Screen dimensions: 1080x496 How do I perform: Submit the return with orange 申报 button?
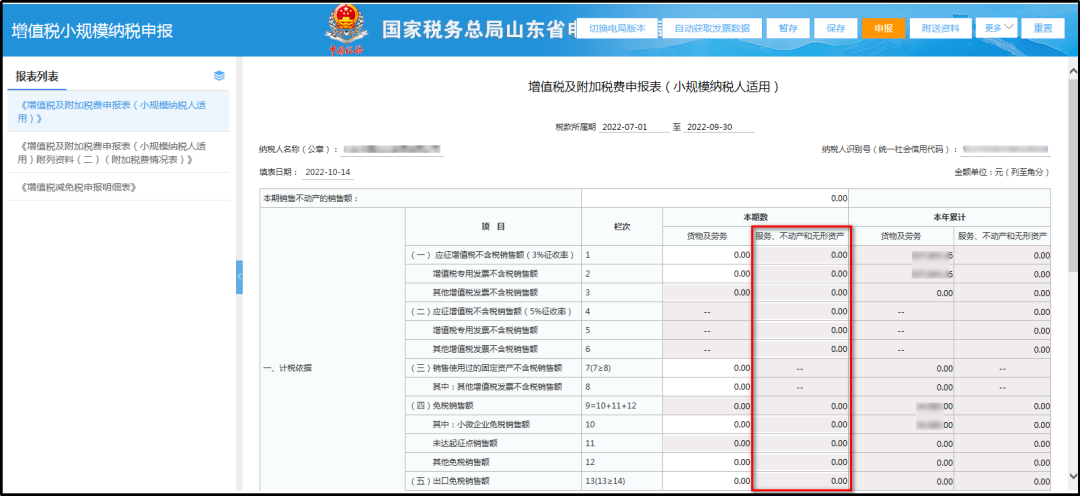click(x=883, y=28)
